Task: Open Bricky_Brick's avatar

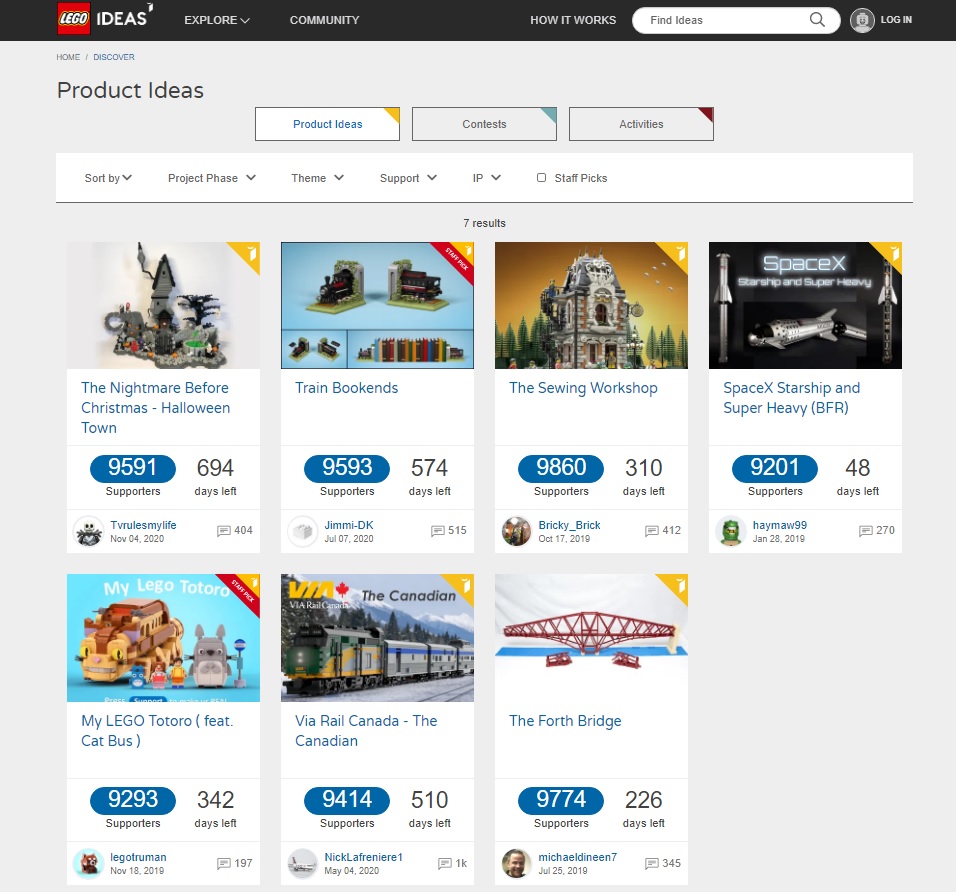Action: [x=516, y=531]
